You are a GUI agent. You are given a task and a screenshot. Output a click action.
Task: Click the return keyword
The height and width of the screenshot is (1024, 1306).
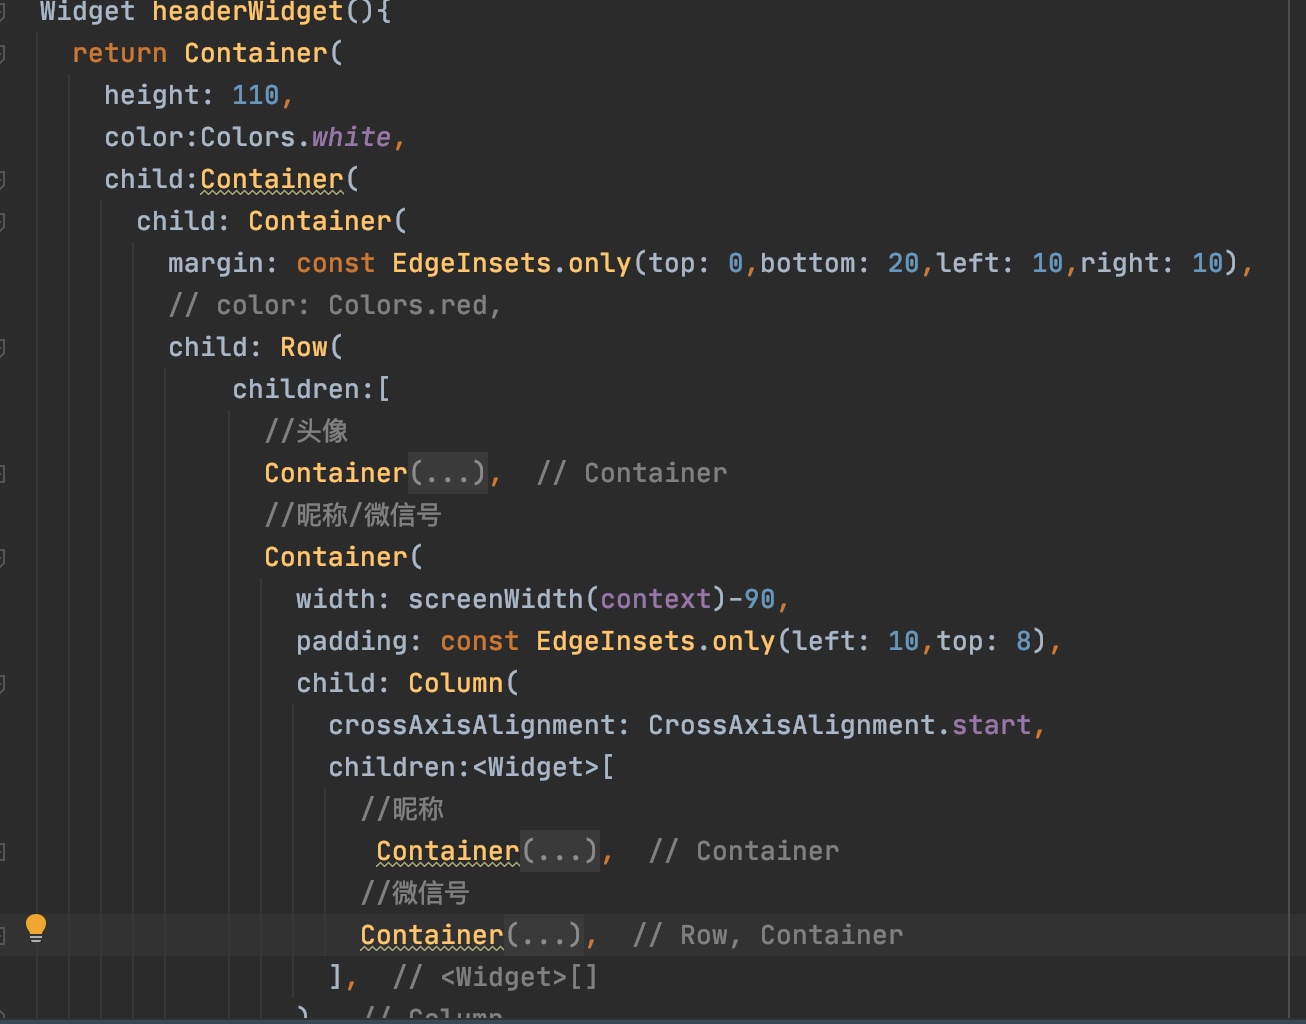coord(120,53)
